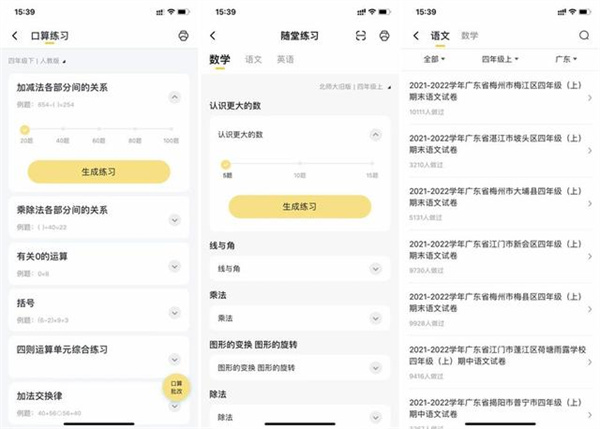Screen dimensions: 600x429
Task: Tap the floating 口算批改 round button
Action: tap(176, 387)
